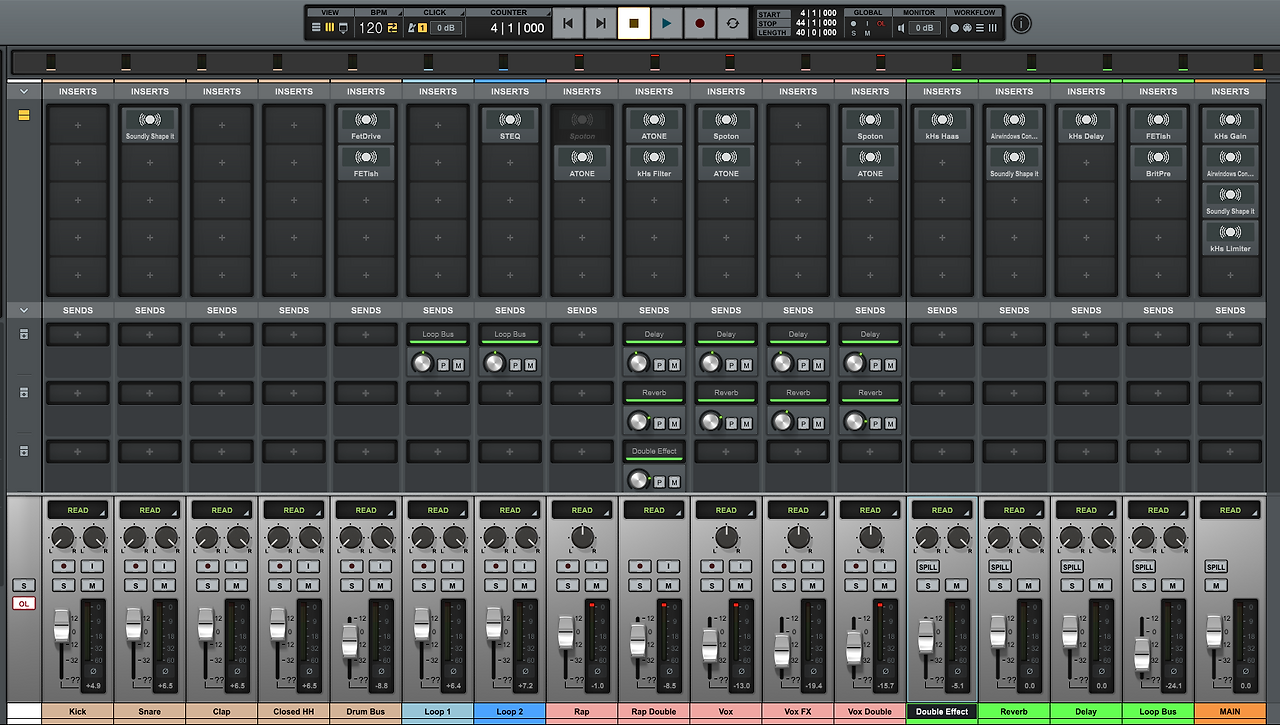Select the Loop 2 track name
Image resolution: width=1280 pixels, height=725 pixels.
510,712
